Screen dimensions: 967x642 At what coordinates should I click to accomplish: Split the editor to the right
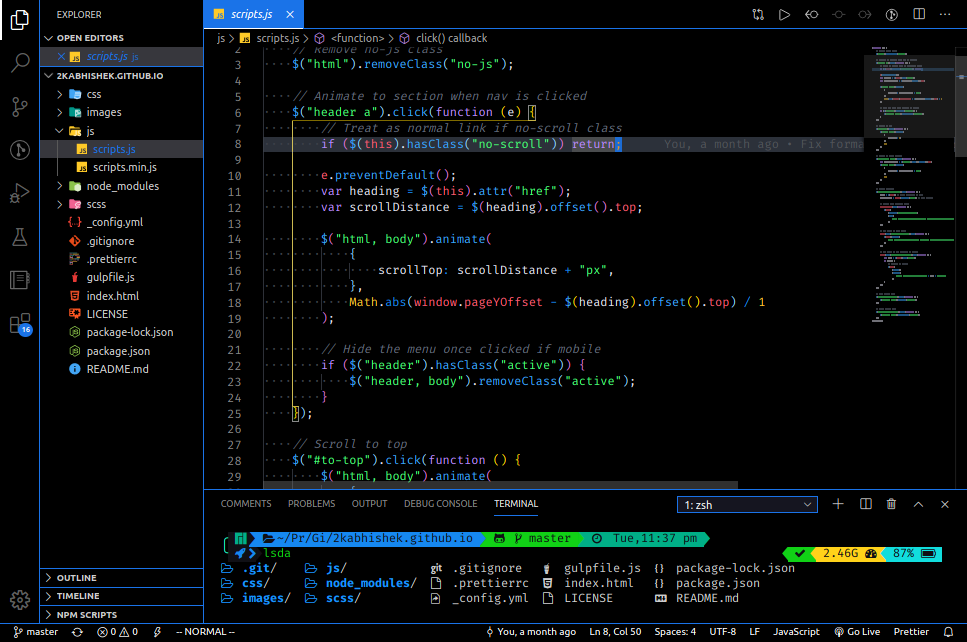pyautogui.click(x=919, y=14)
